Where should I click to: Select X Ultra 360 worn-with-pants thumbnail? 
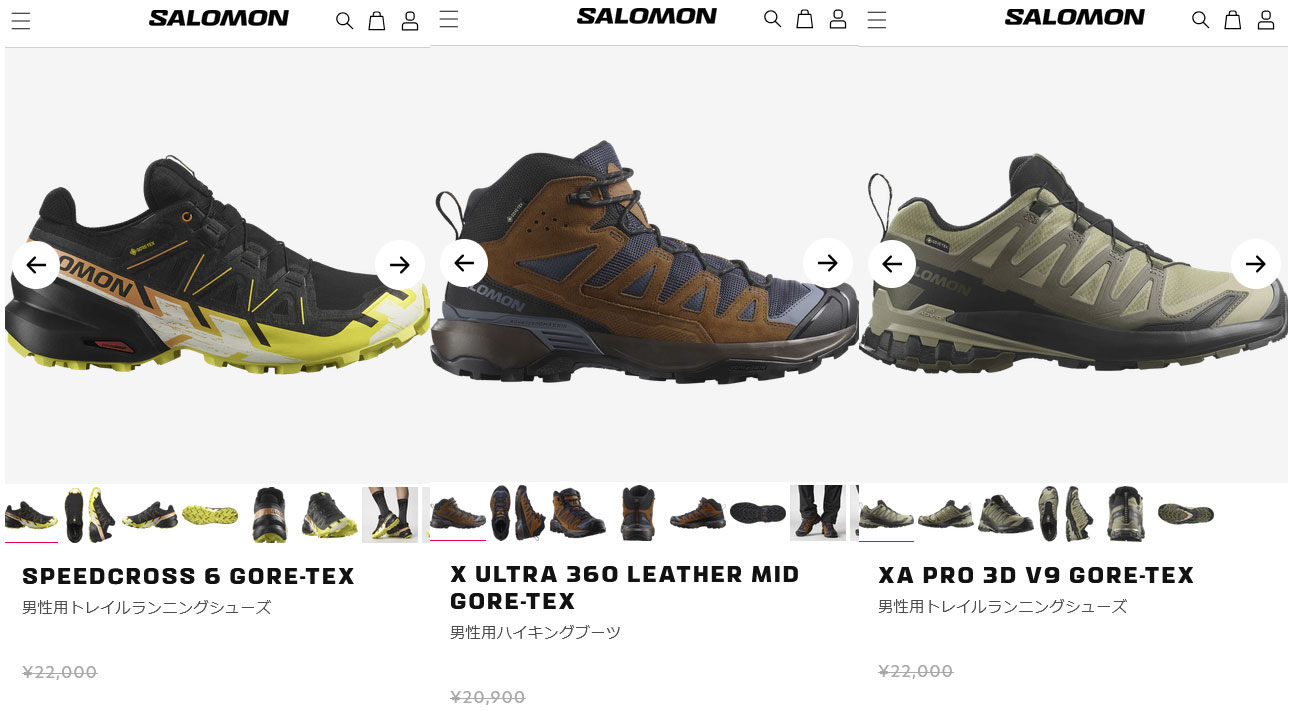[x=818, y=513]
